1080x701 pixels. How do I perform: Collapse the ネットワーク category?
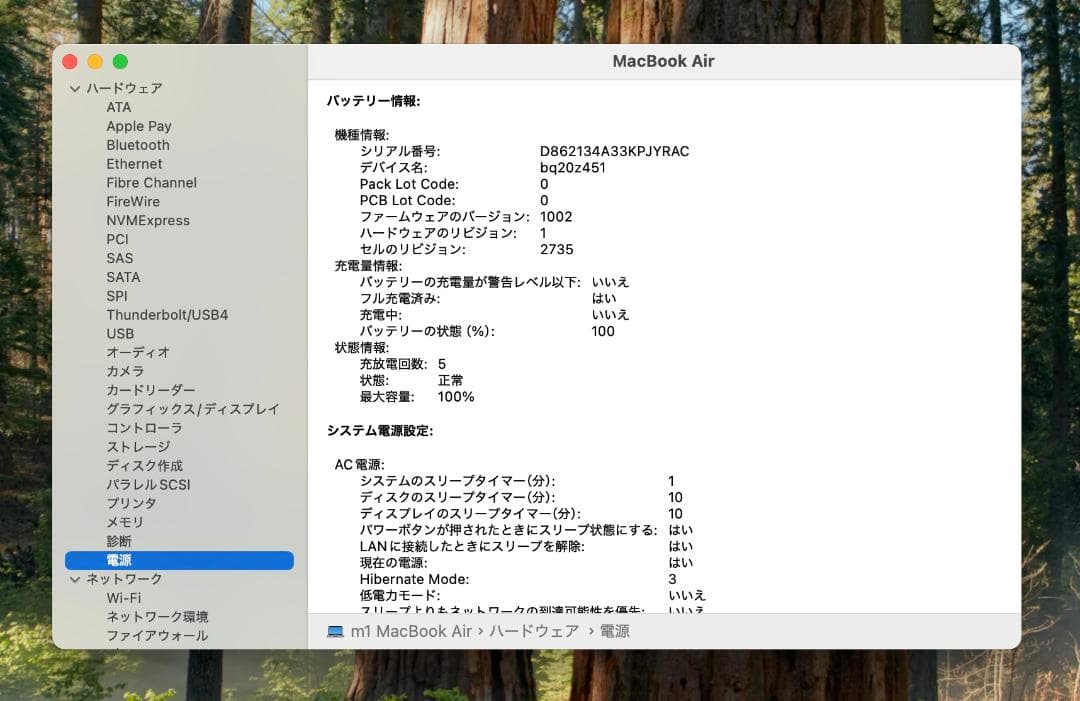(x=75, y=578)
